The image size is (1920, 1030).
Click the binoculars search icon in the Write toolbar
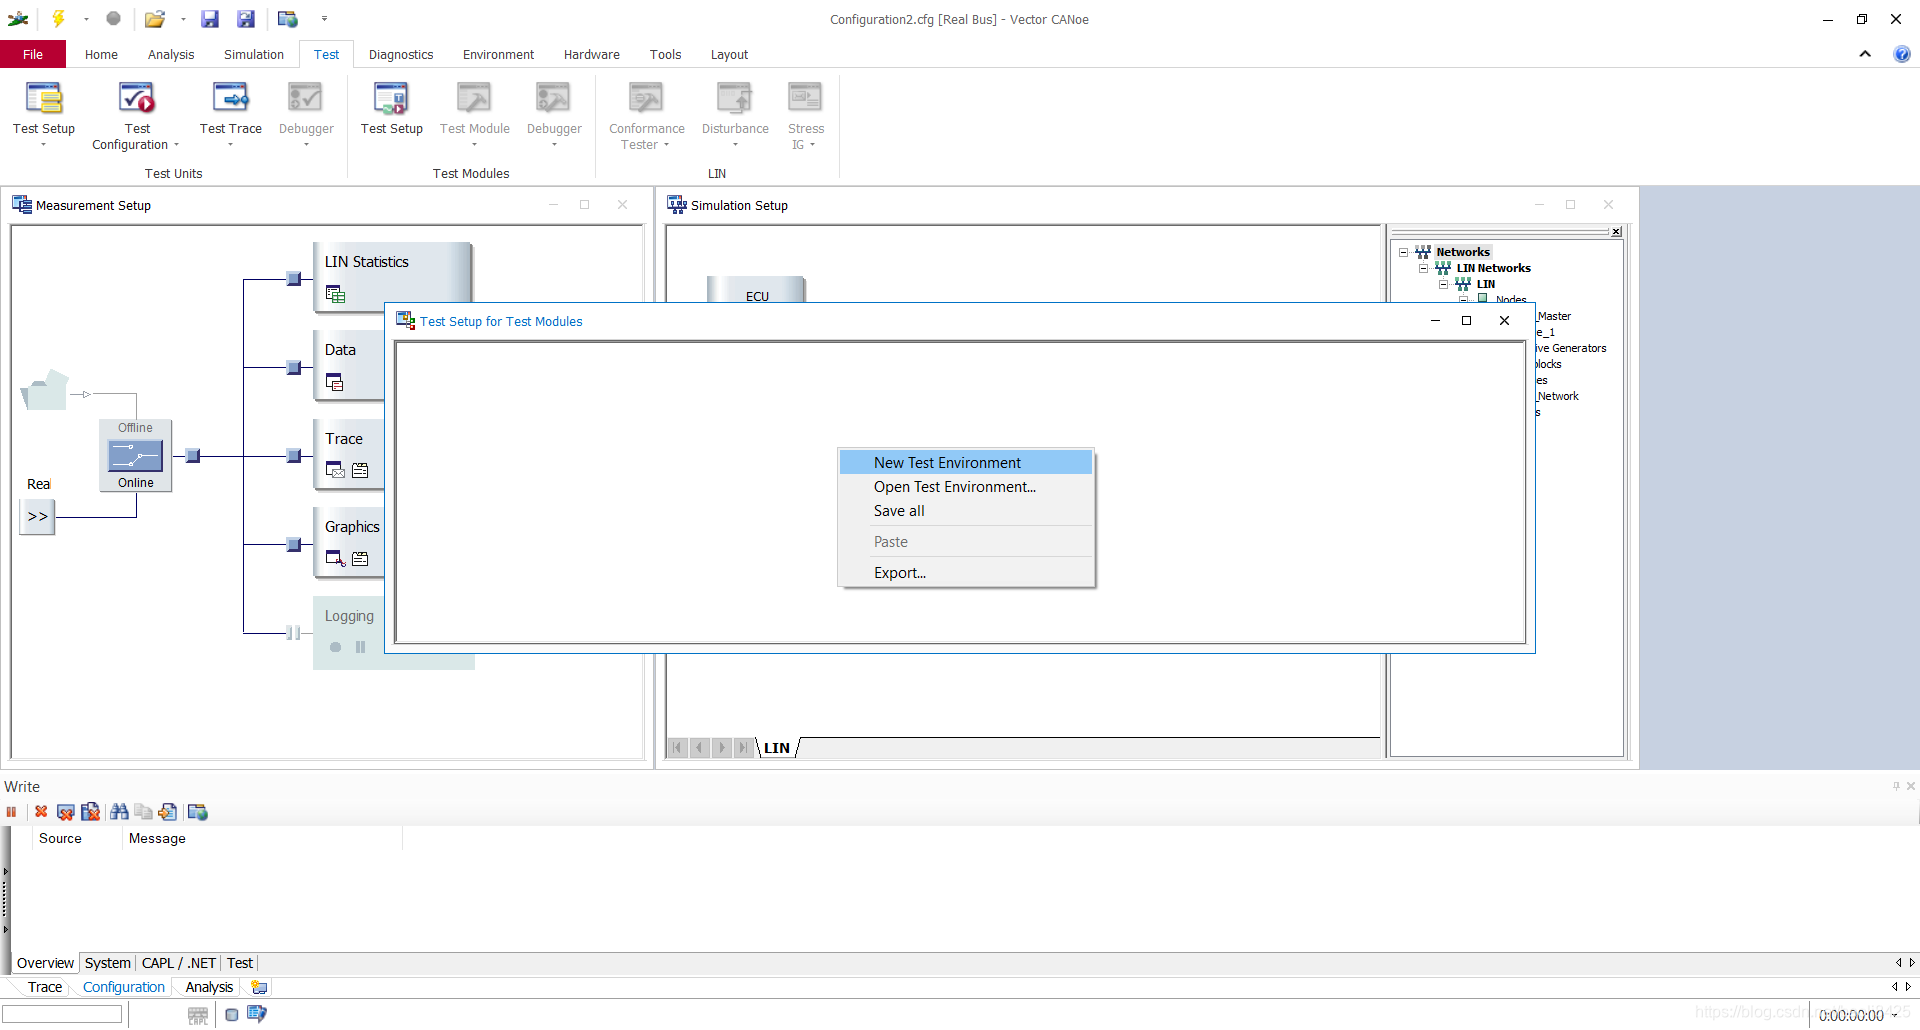pyautogui.click(x=119, y=812)
